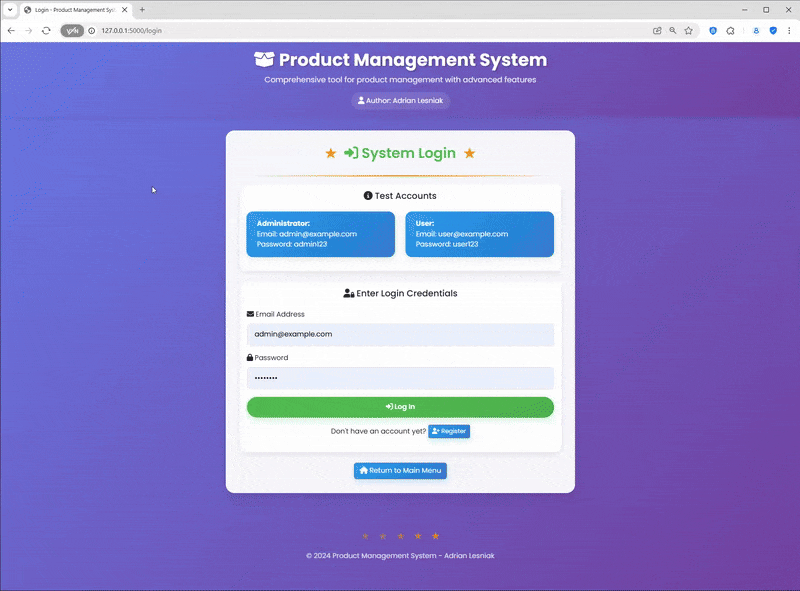
Task: Open the tab search chevron dropdown
Action: [9, 9]
